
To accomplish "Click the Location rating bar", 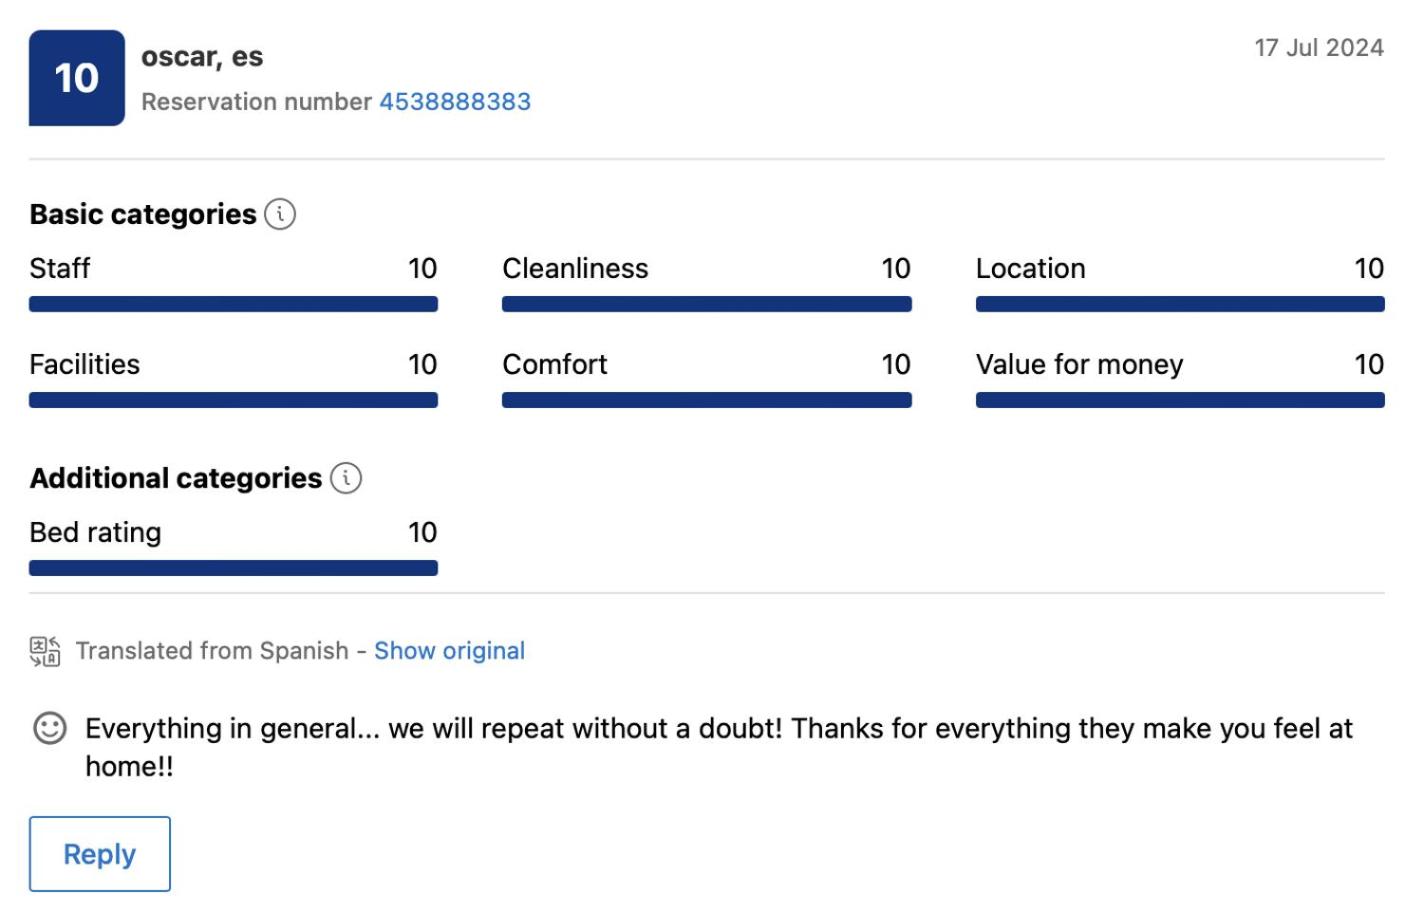I will (x=1180, y=304).
